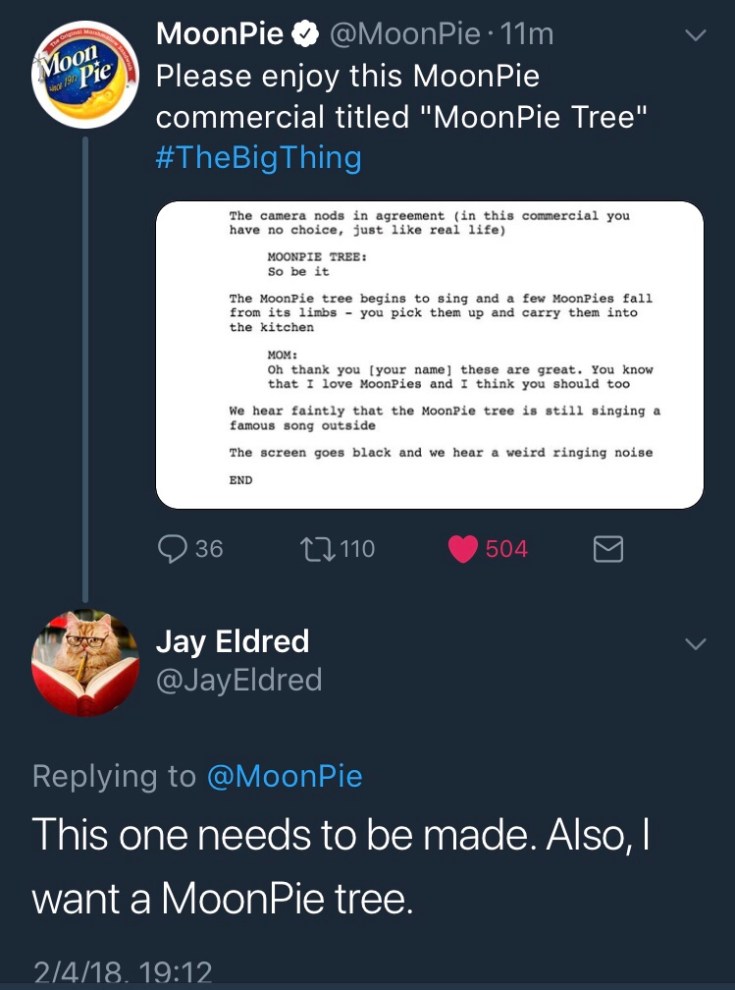Click the MoonPie display name
This screenshot has height=990, width=735.
(220, 33)
